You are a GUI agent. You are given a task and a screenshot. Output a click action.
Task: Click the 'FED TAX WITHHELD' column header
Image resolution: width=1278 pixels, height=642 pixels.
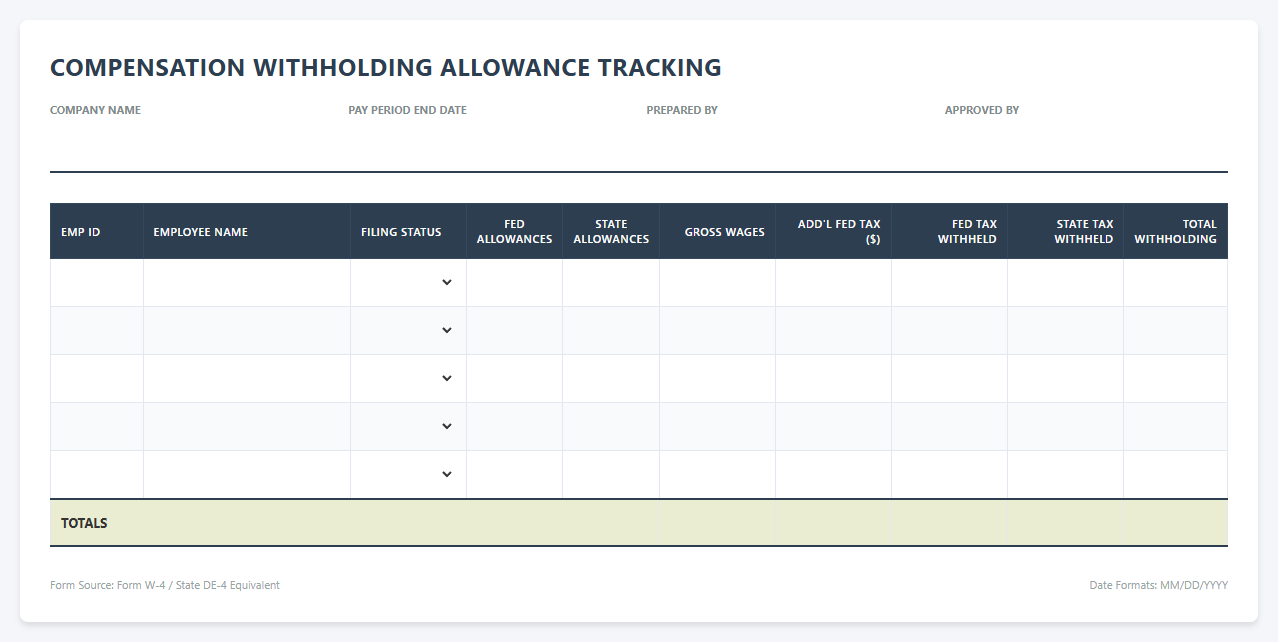point(949,232)
